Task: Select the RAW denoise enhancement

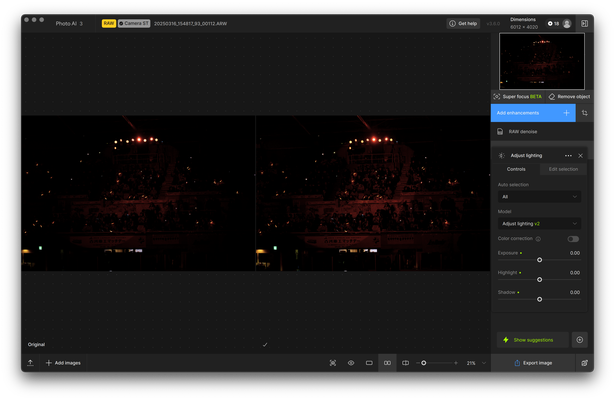Action: tap(541, 132)
